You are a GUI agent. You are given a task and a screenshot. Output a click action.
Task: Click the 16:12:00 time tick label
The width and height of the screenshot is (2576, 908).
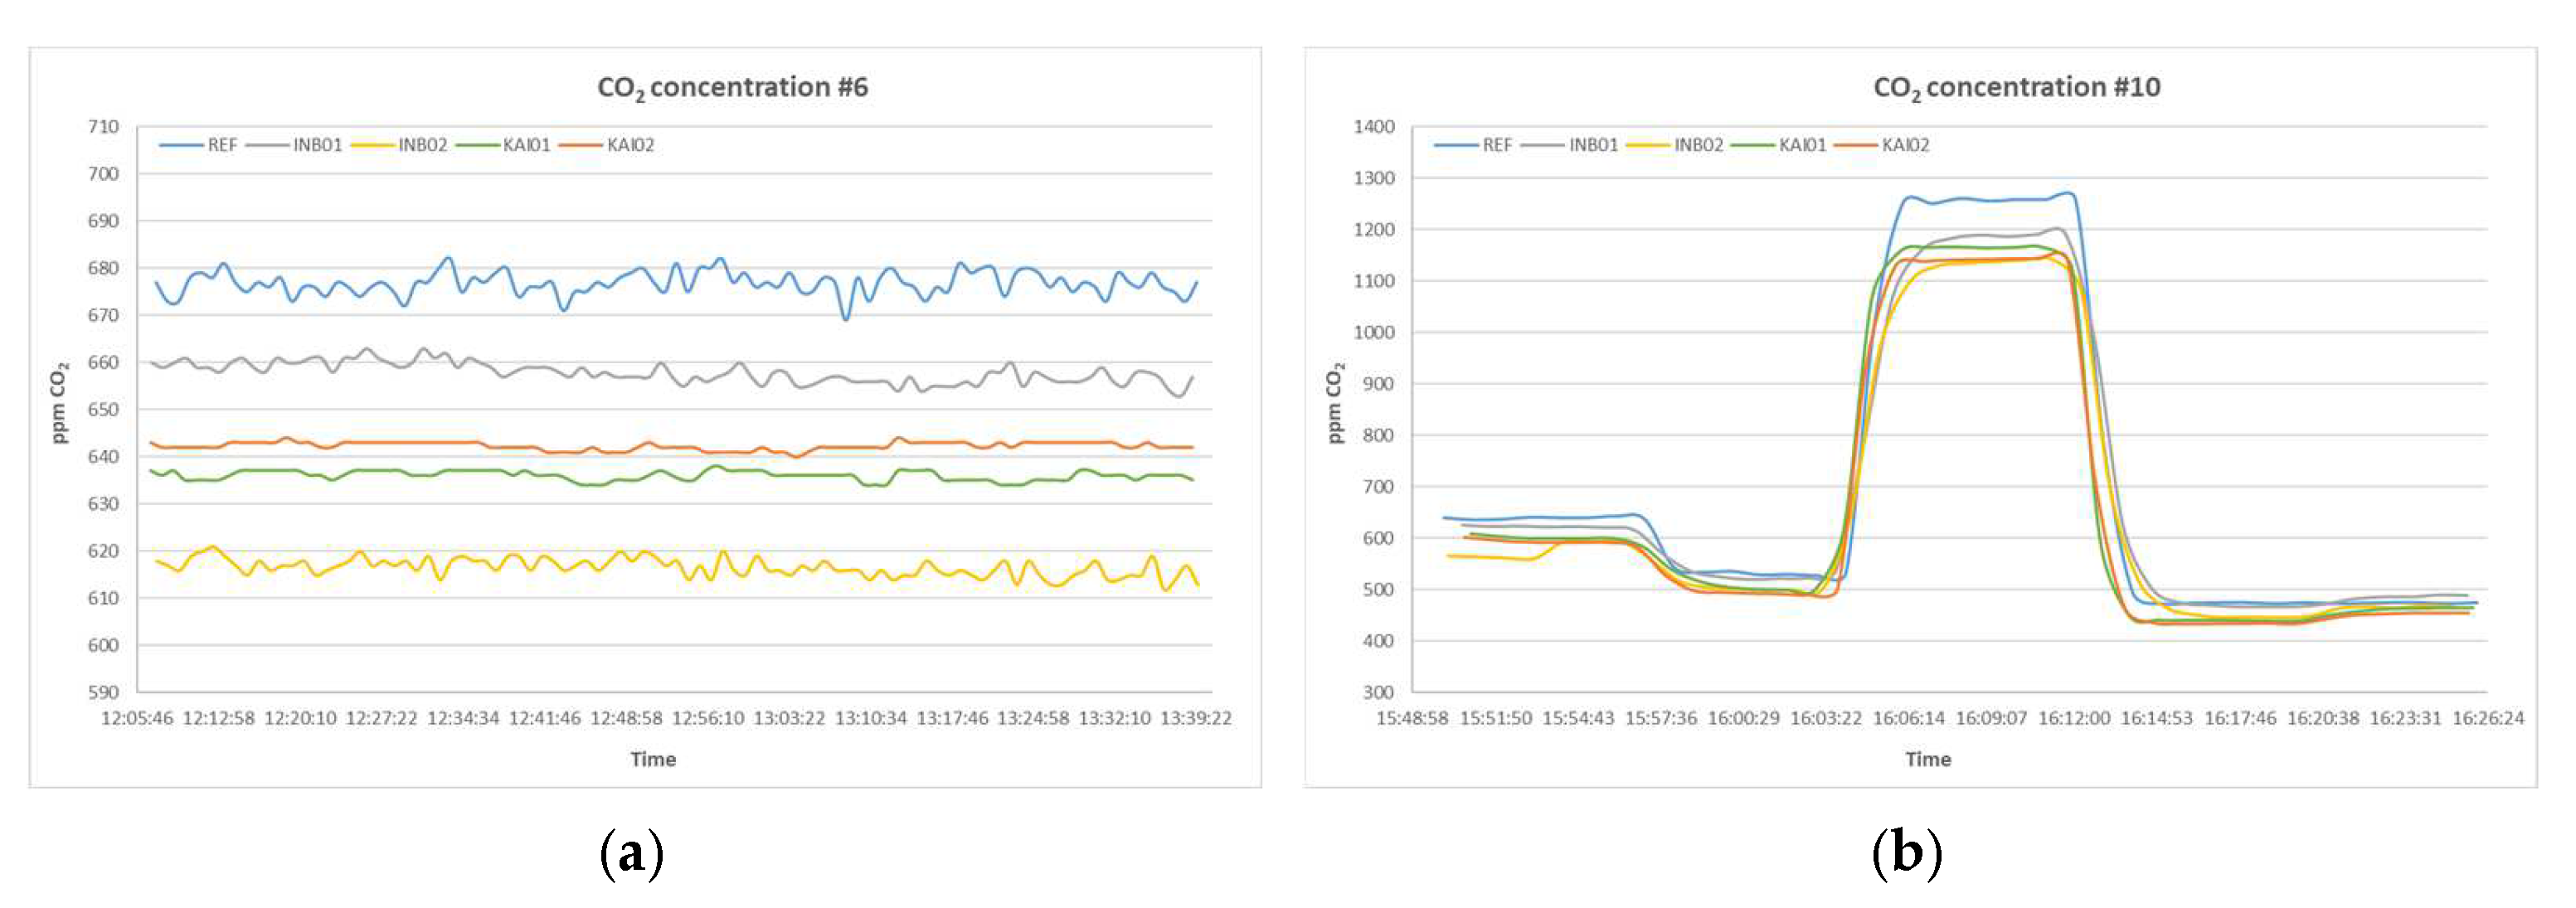click(2073, 718)
